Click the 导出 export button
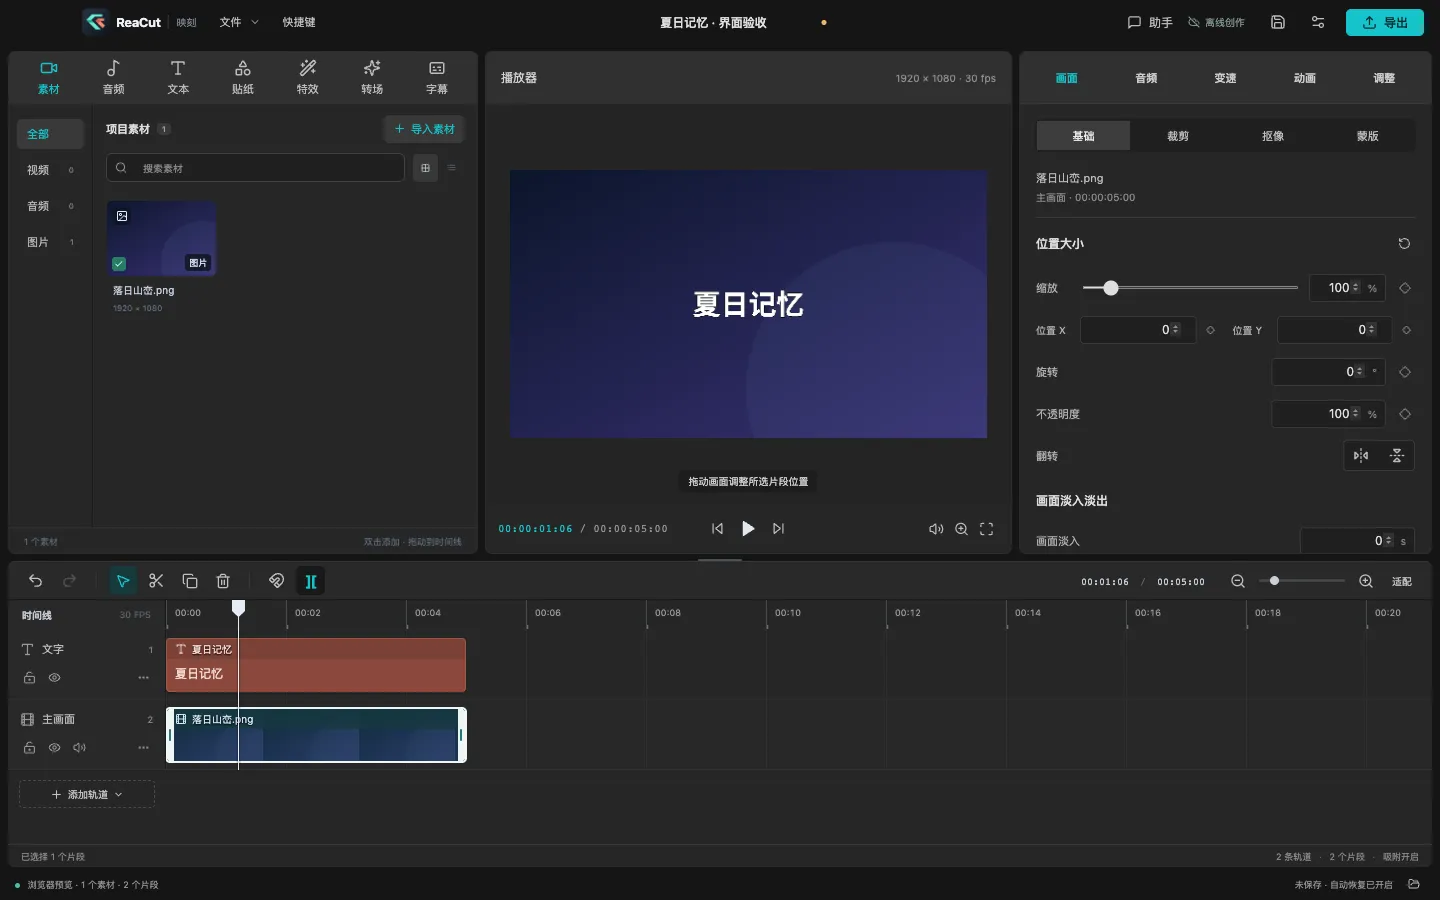This screenshot has height=900, width=1440. [1385, 22]
